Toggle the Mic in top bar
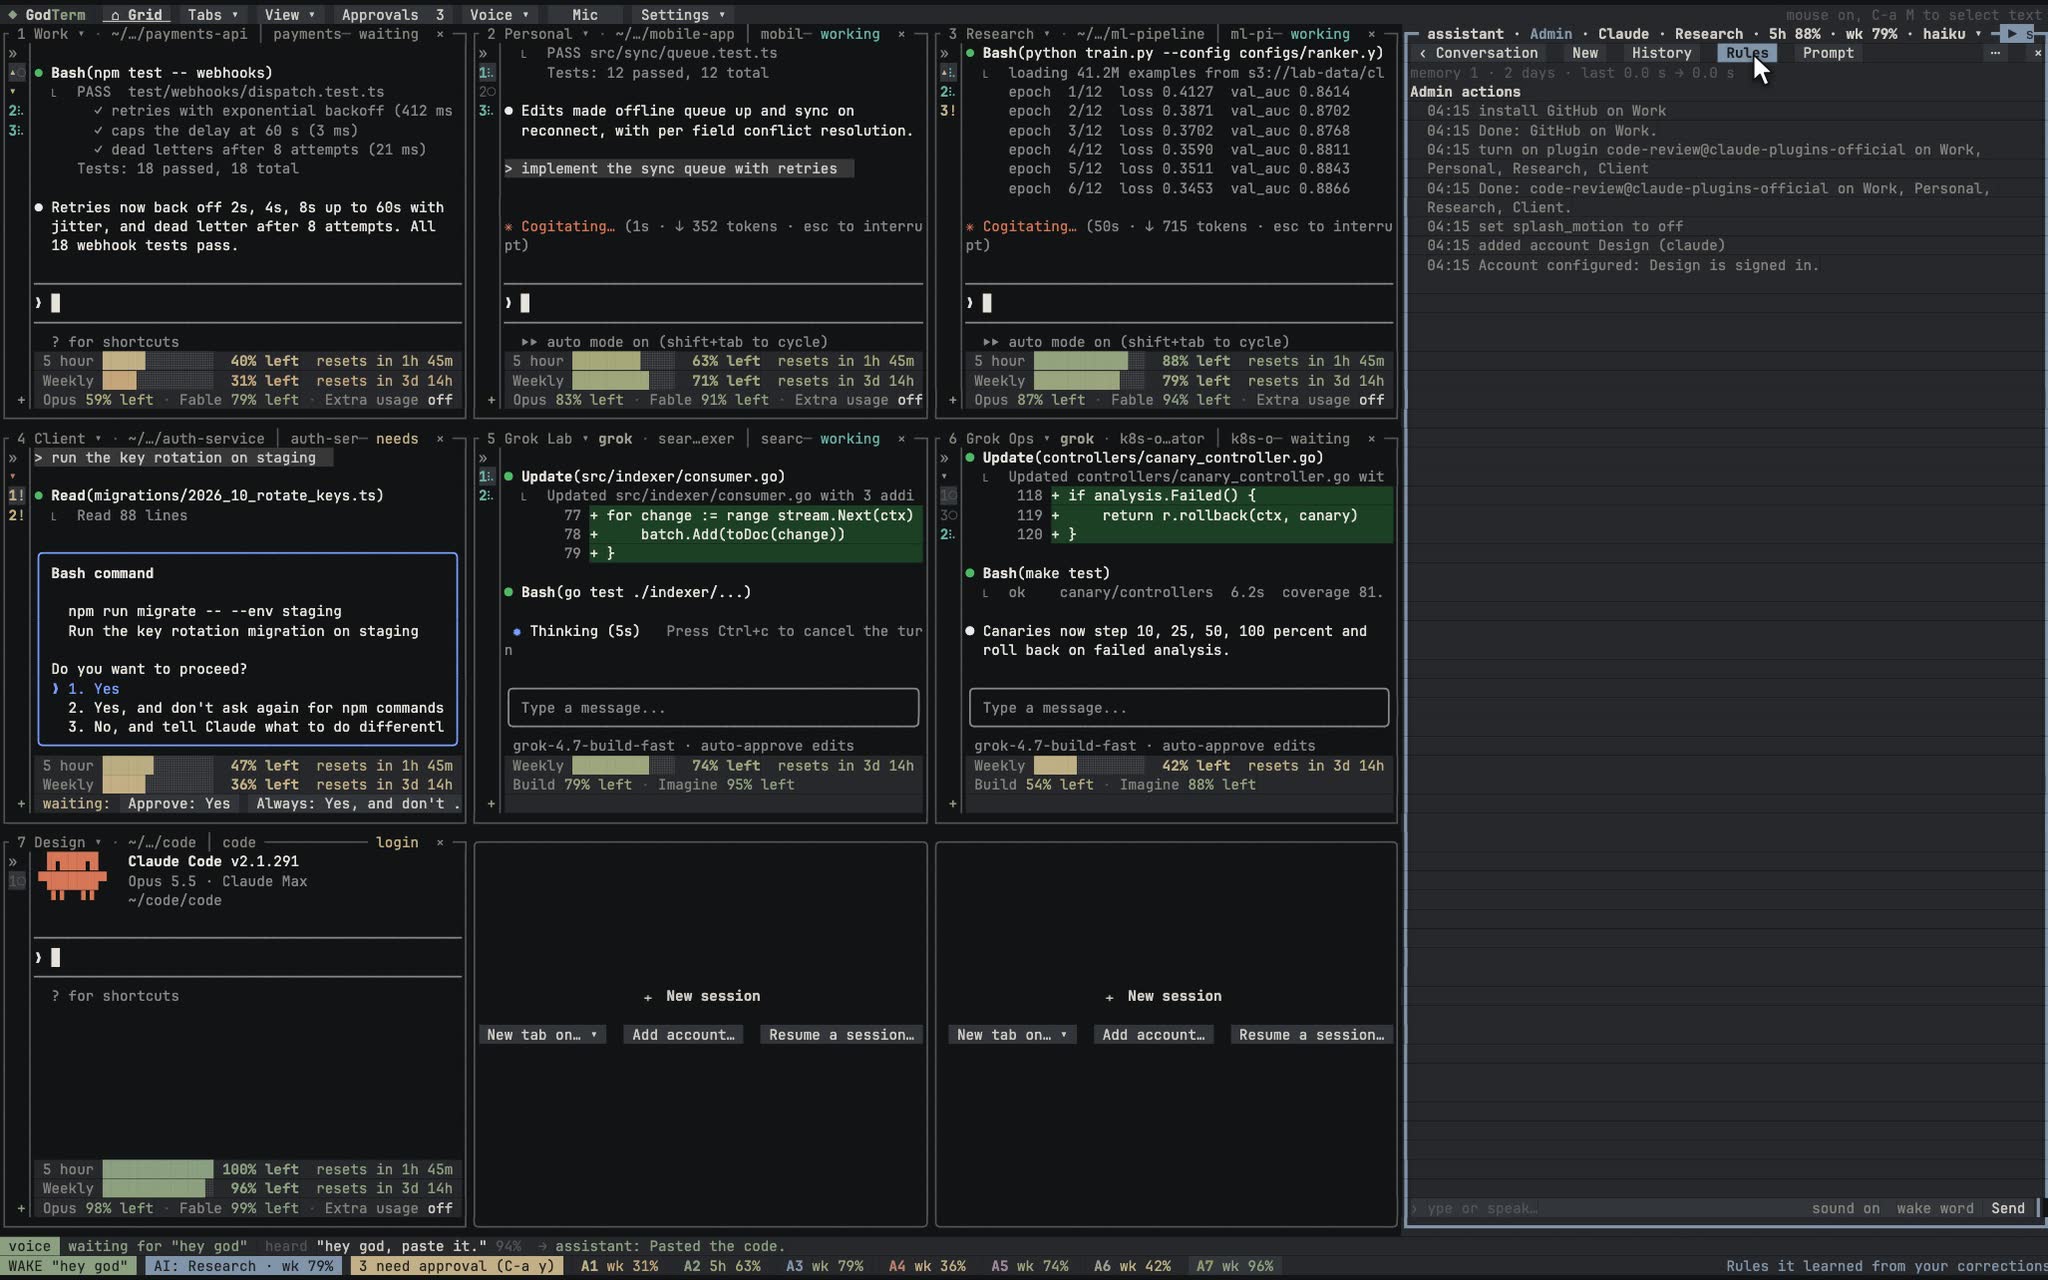 point(585,15)
